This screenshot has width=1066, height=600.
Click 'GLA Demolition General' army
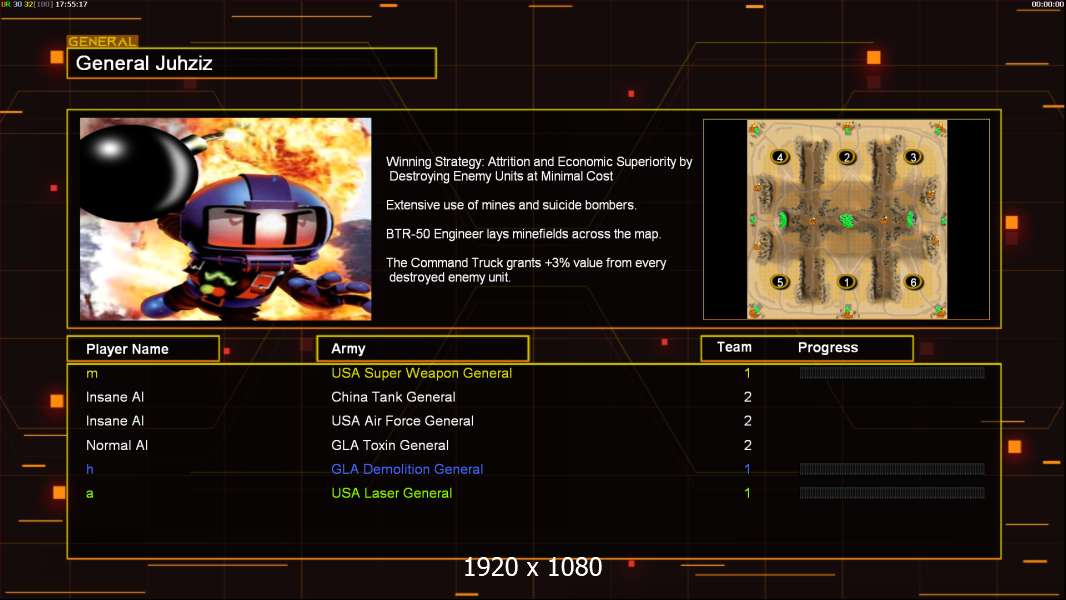(407, 469)
